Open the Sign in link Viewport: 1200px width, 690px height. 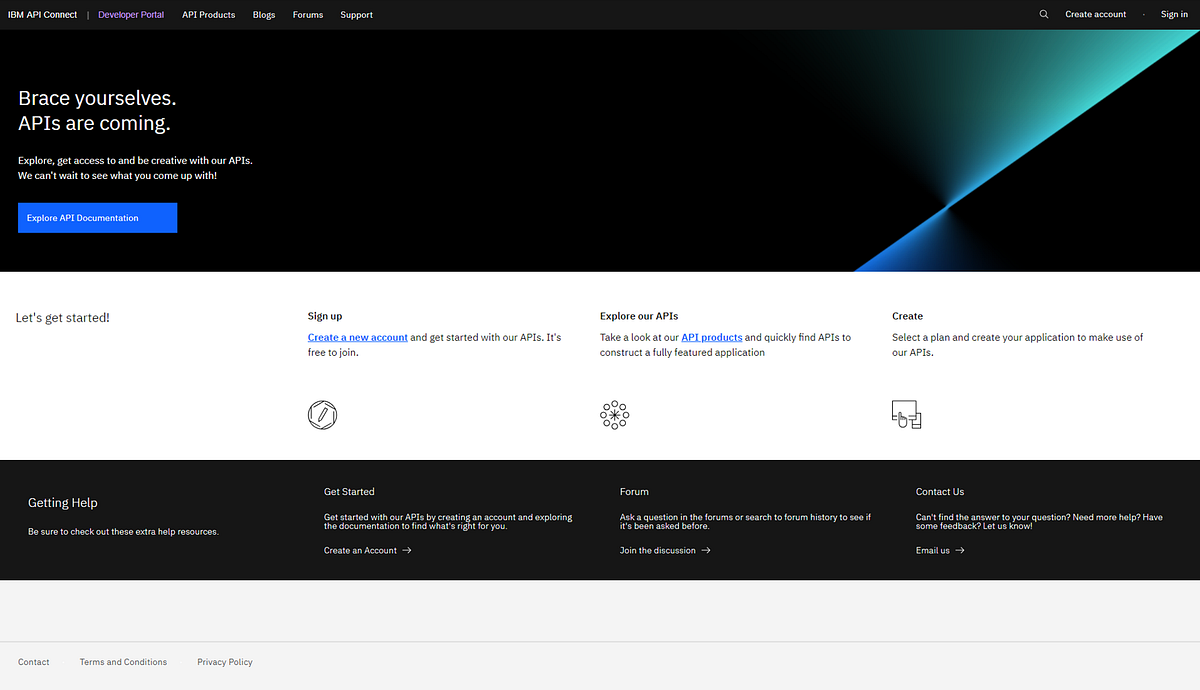(1173, 14)
